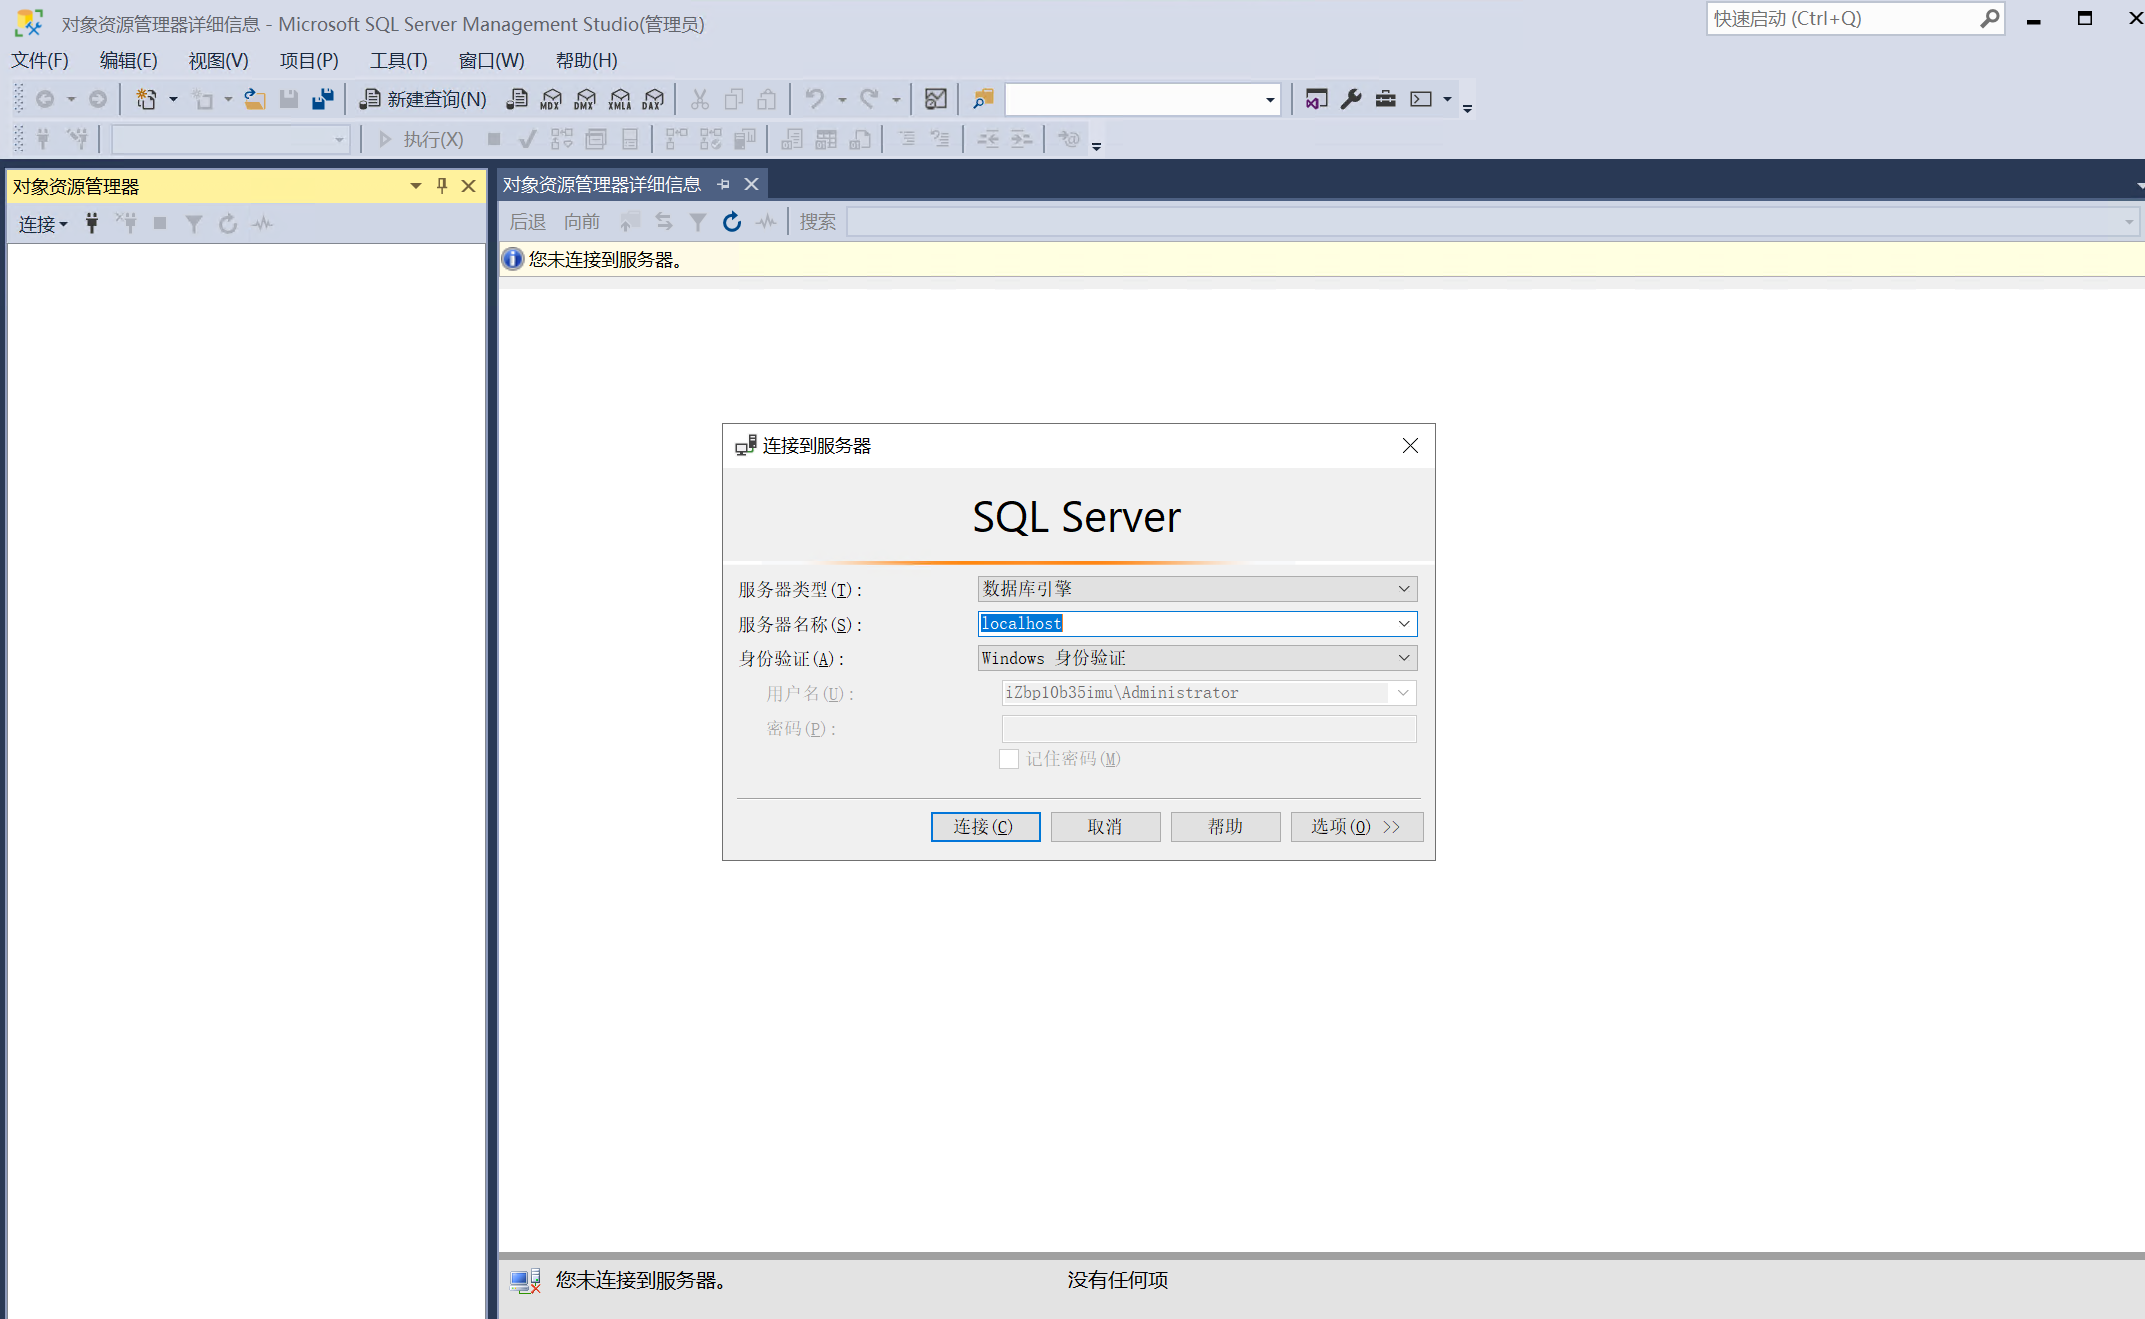Click the Forward (向前) button
The image size is (2145, 1319).
click(582, 222)
